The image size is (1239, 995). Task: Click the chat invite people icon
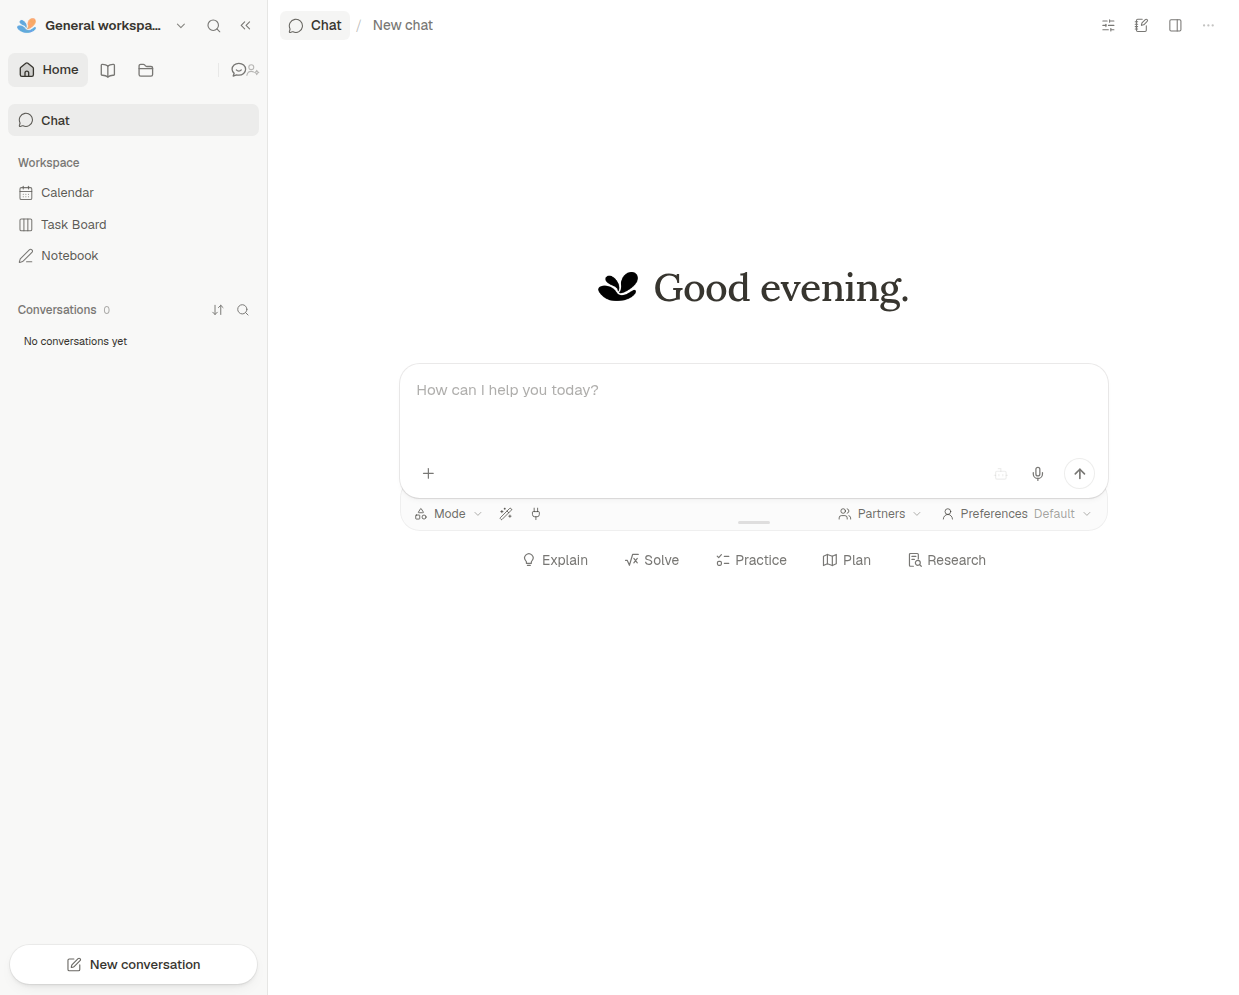point(245,70)
